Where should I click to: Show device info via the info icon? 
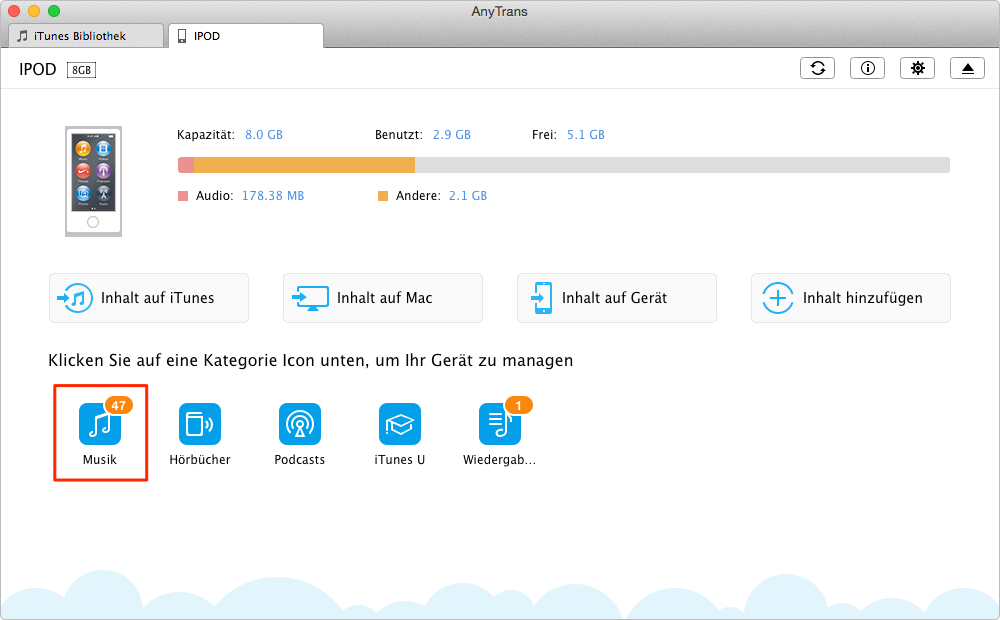[867, 68]
